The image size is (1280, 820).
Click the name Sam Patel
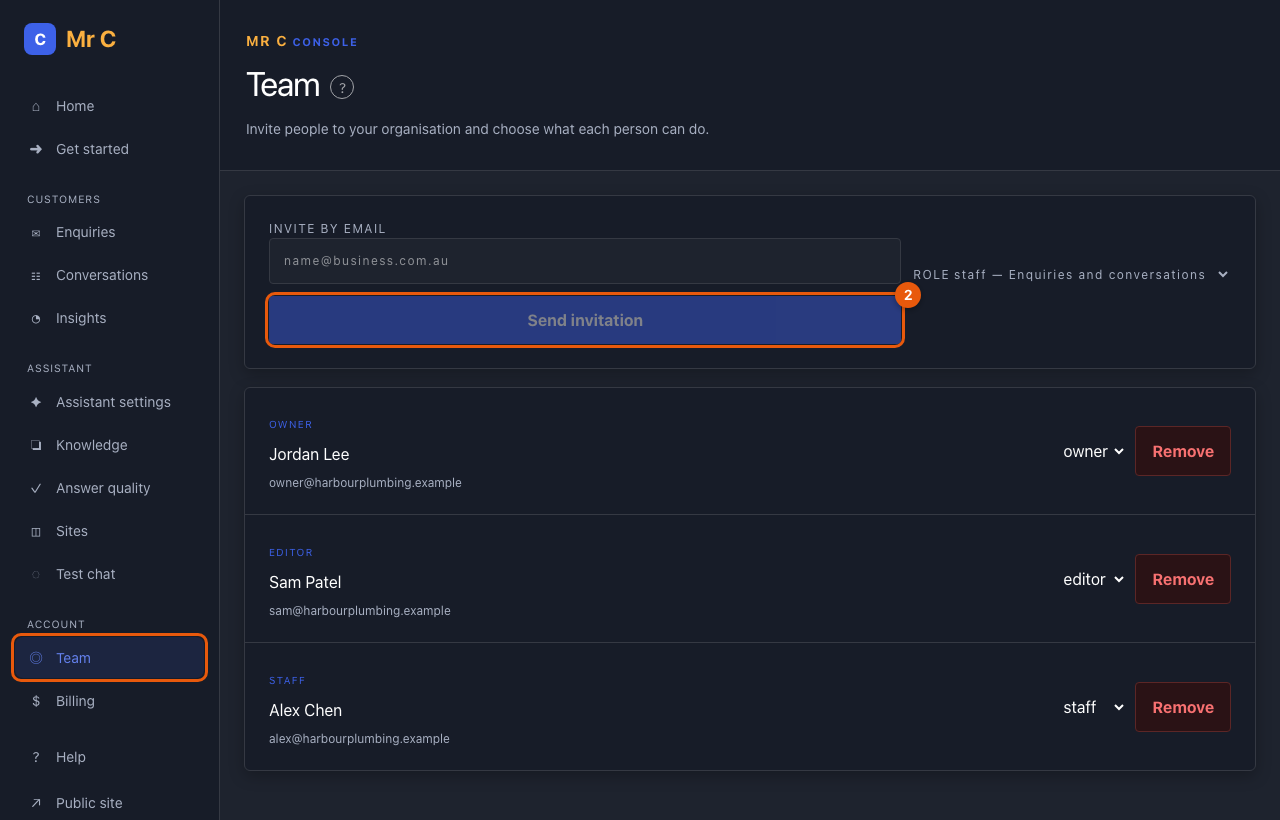click(x=305, y=582)
